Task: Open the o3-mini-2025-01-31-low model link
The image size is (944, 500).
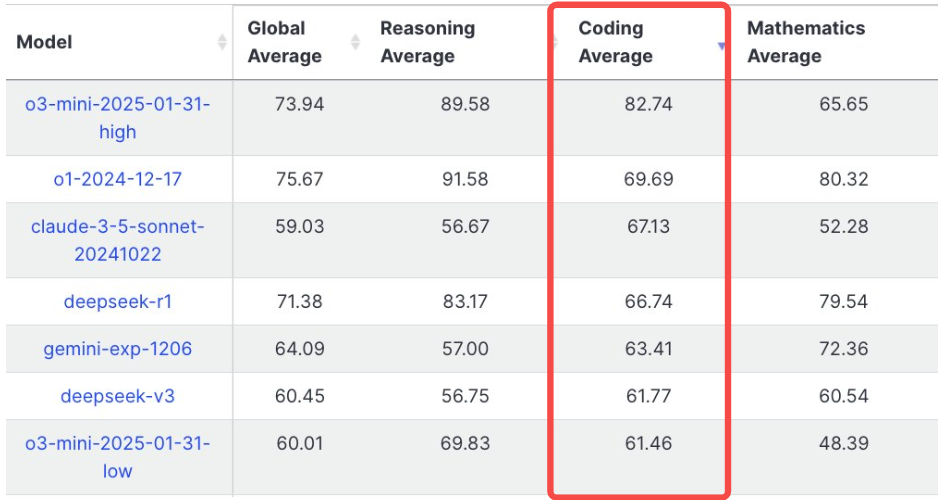Action: [x=117, y=457]
